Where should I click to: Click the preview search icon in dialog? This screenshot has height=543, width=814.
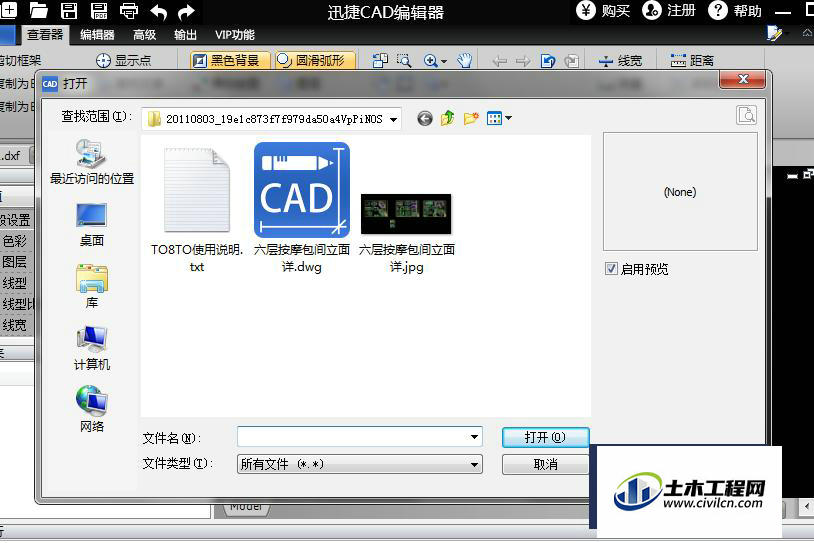pos(747,115)
